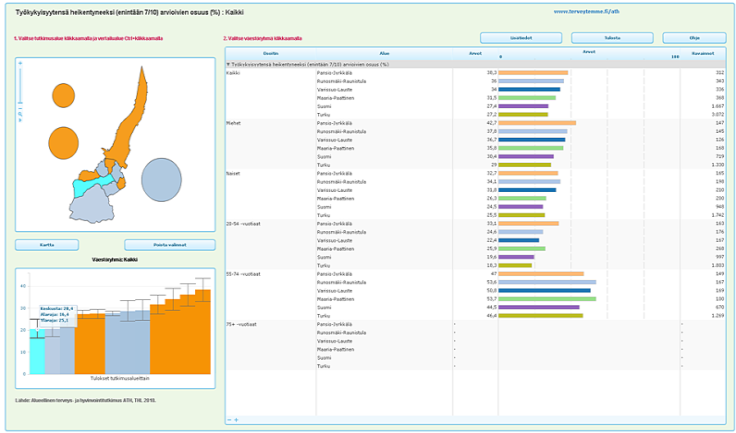
Task: Click the olive 27,2 bar for Turku
Action: 523,115
